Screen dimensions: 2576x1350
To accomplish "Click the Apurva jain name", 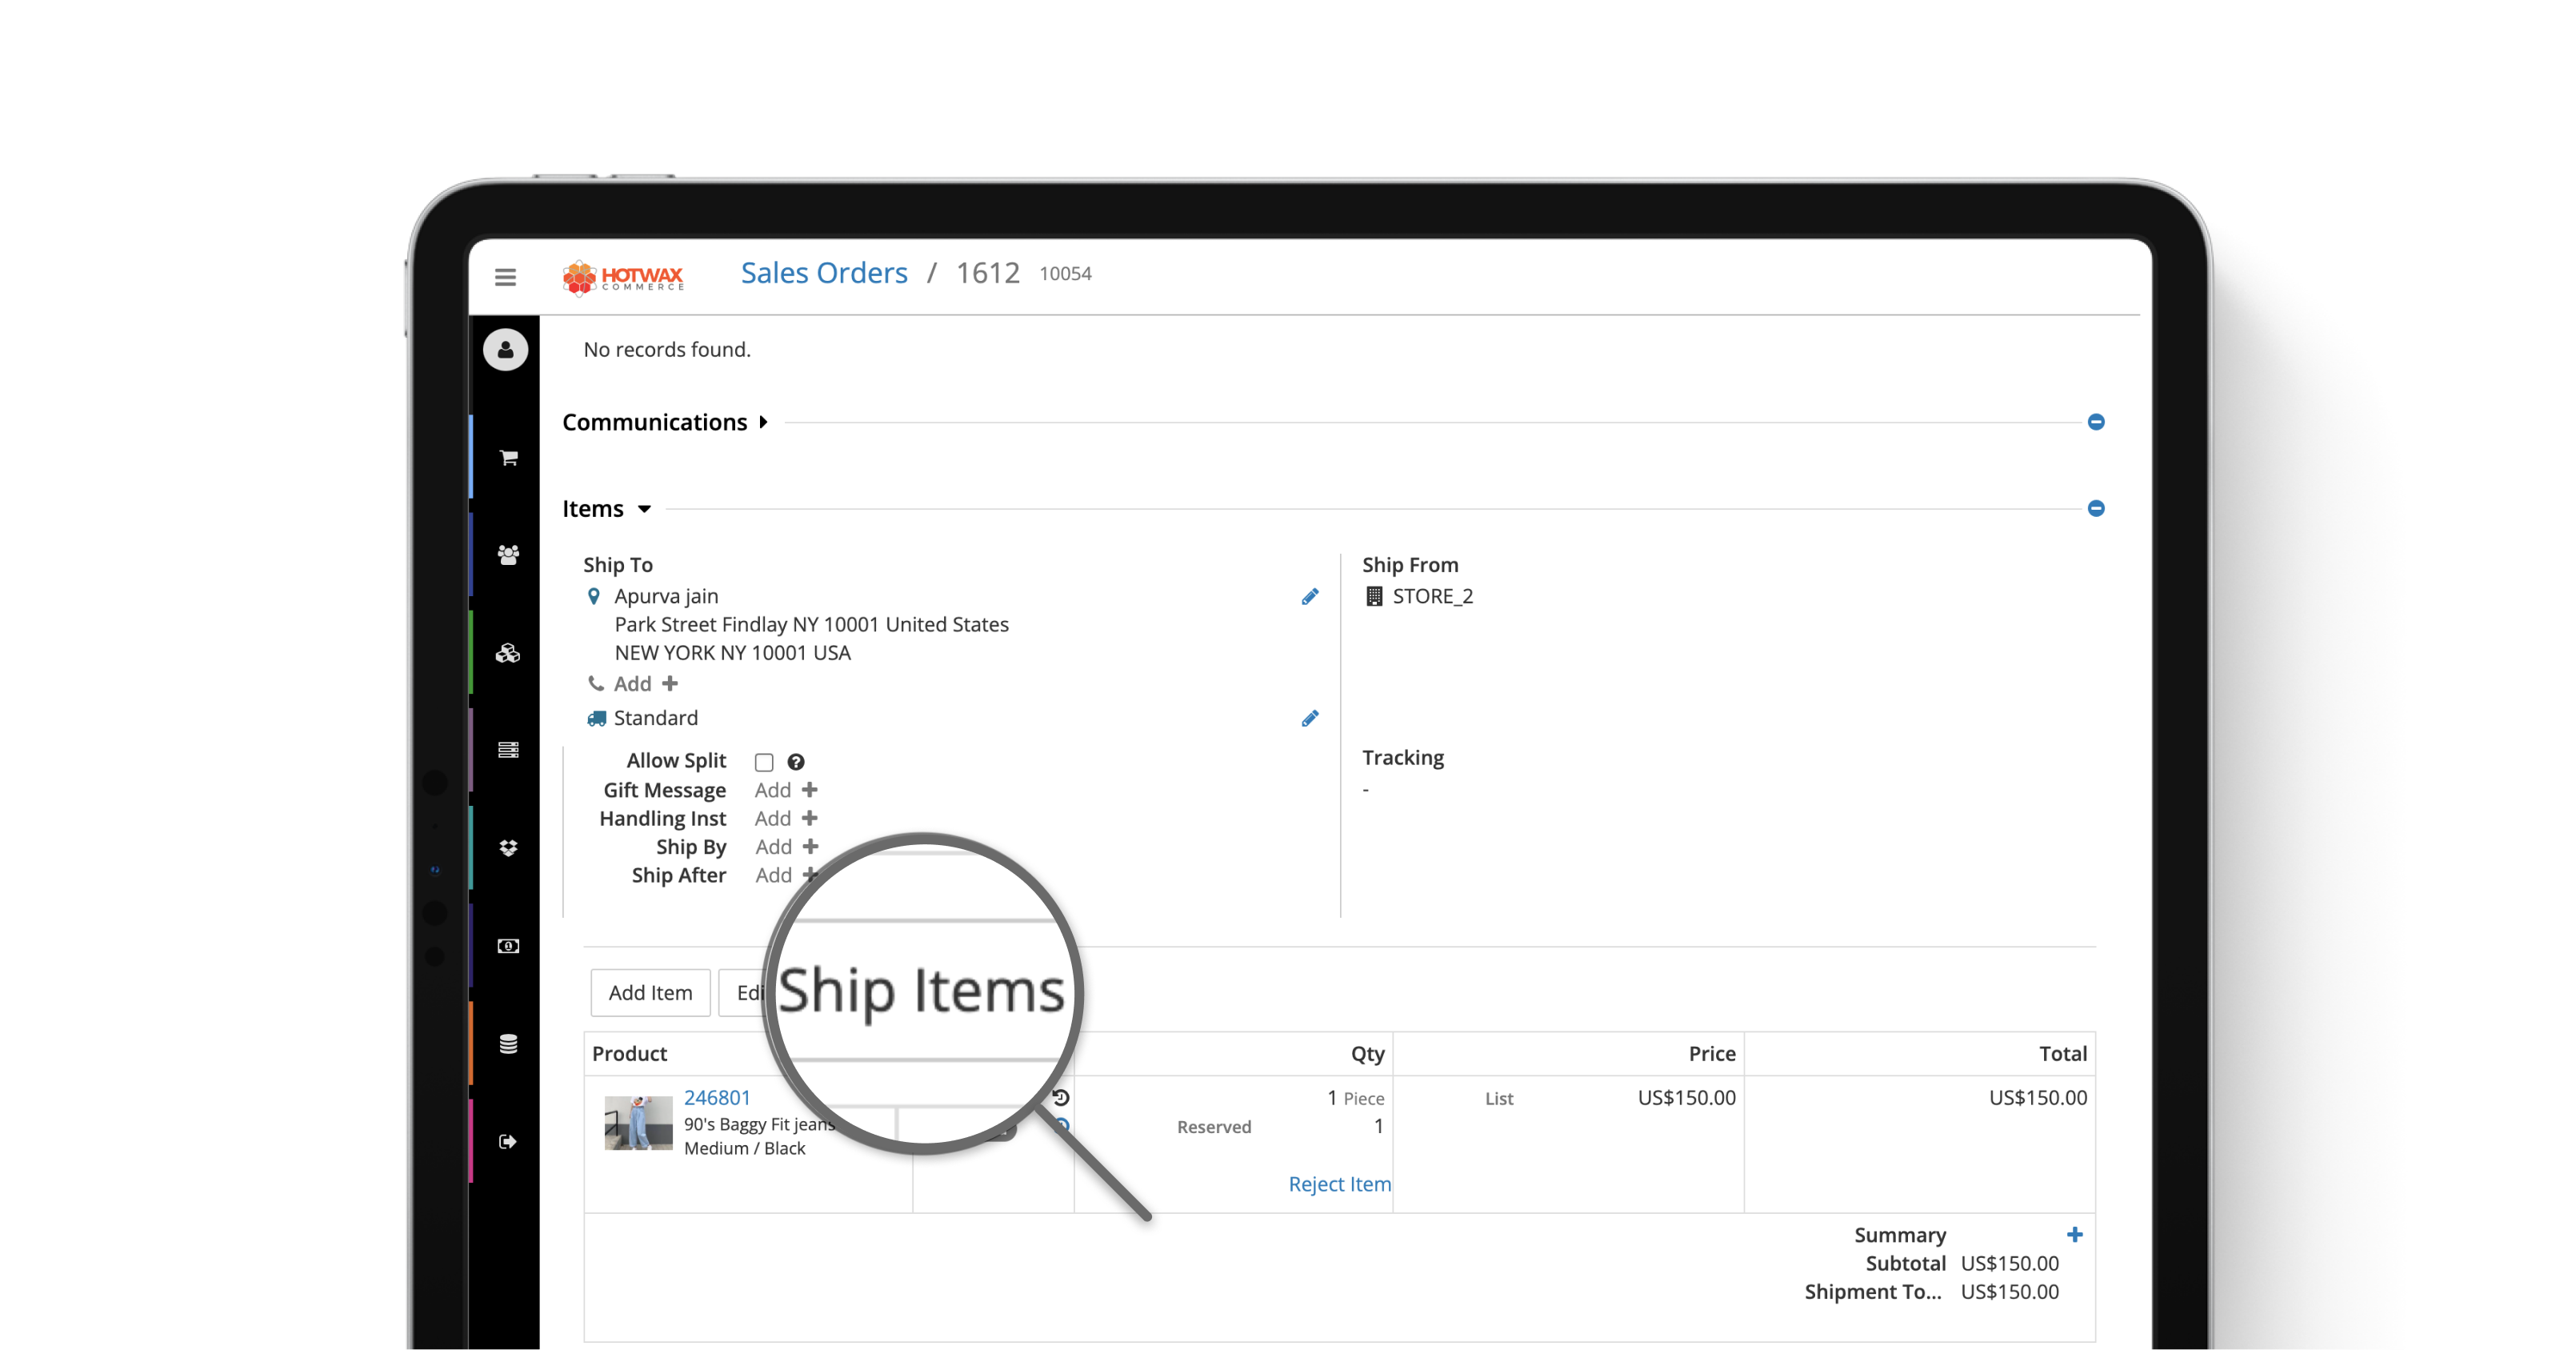I will pos(666,597).
